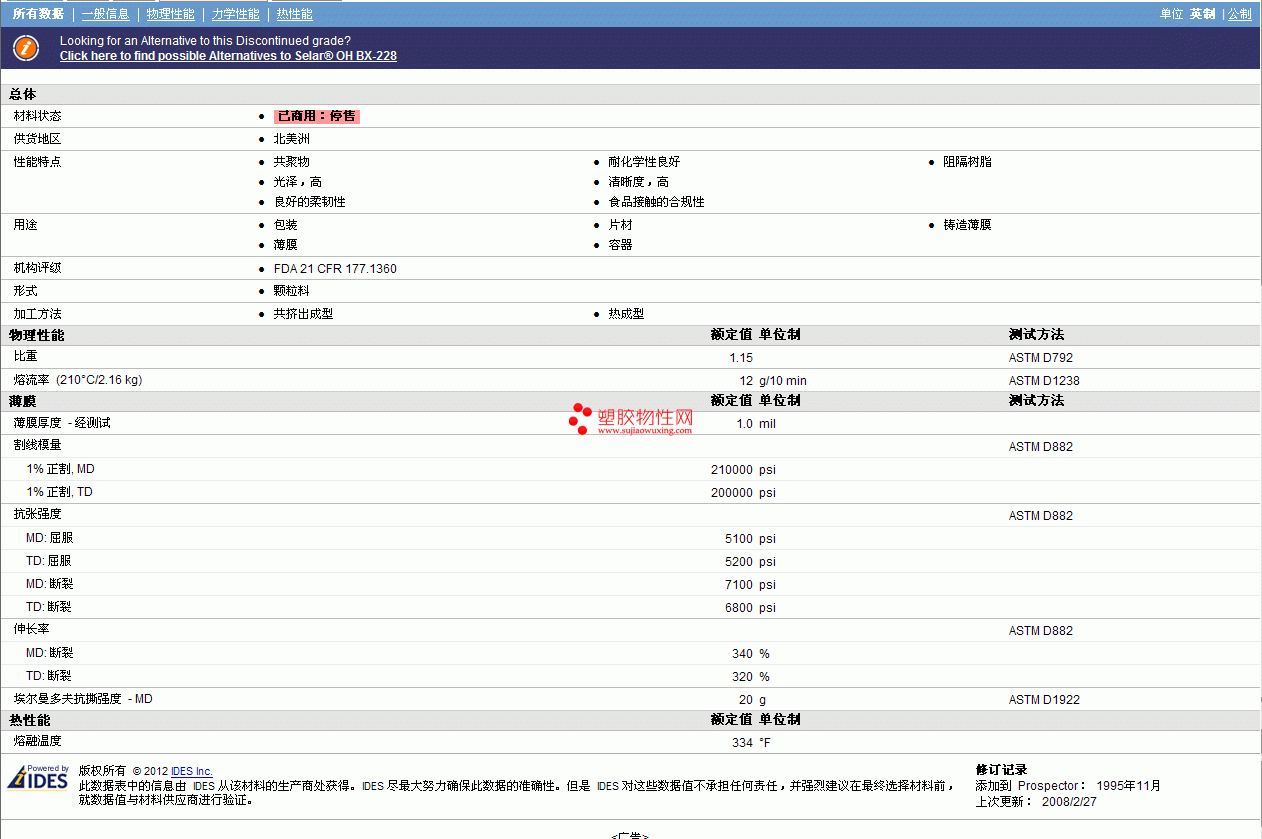Image resolution: width=1262 pixels, height=839 pixels.
Task: Select the 光泽，高 feature
Action: [x=298, y=182]
